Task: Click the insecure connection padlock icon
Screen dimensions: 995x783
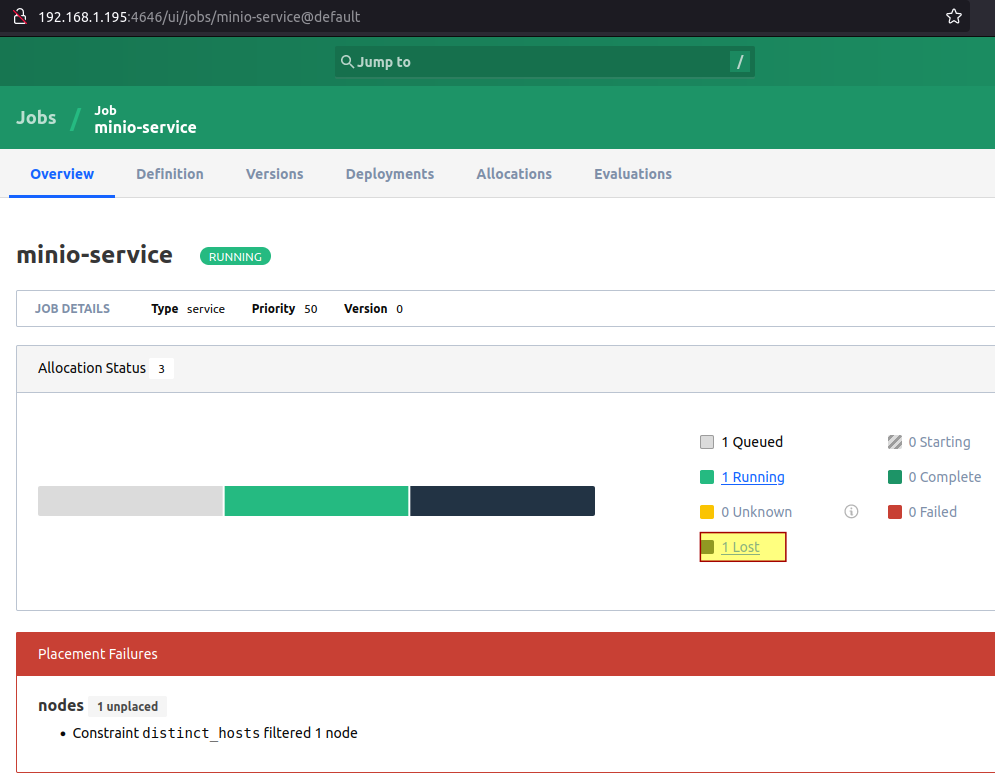Action: coord(20,16)
